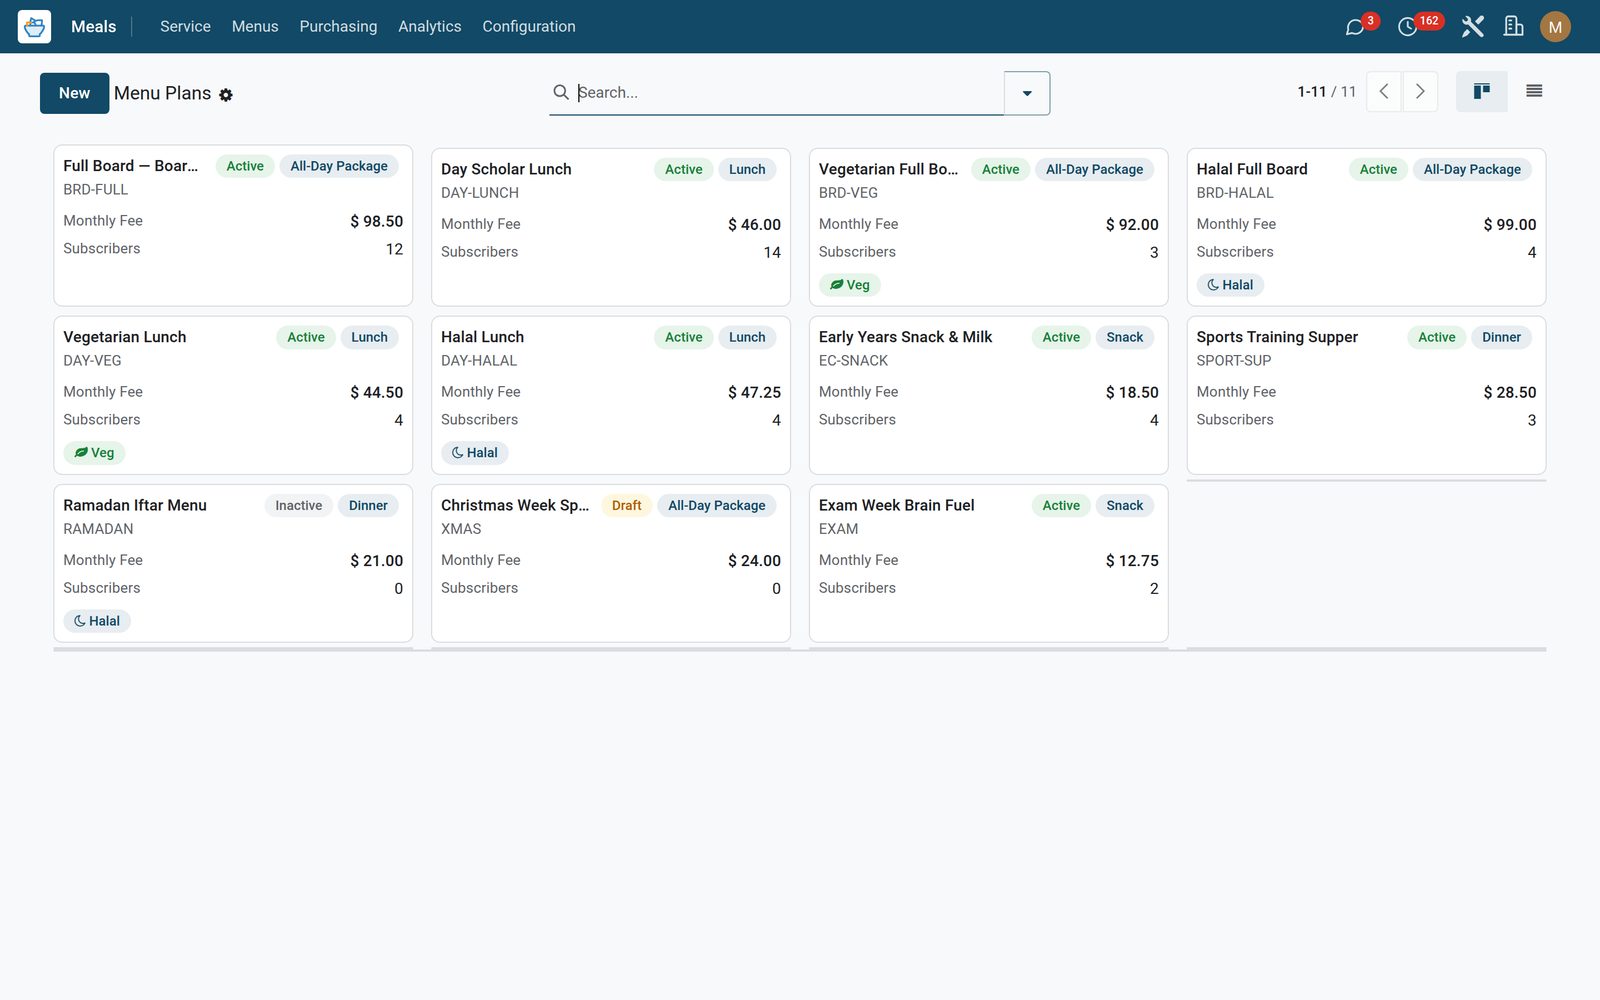Open the activities clock icon
Viewport: 1600px width, 1000px height.
(x=1407, y=27)
